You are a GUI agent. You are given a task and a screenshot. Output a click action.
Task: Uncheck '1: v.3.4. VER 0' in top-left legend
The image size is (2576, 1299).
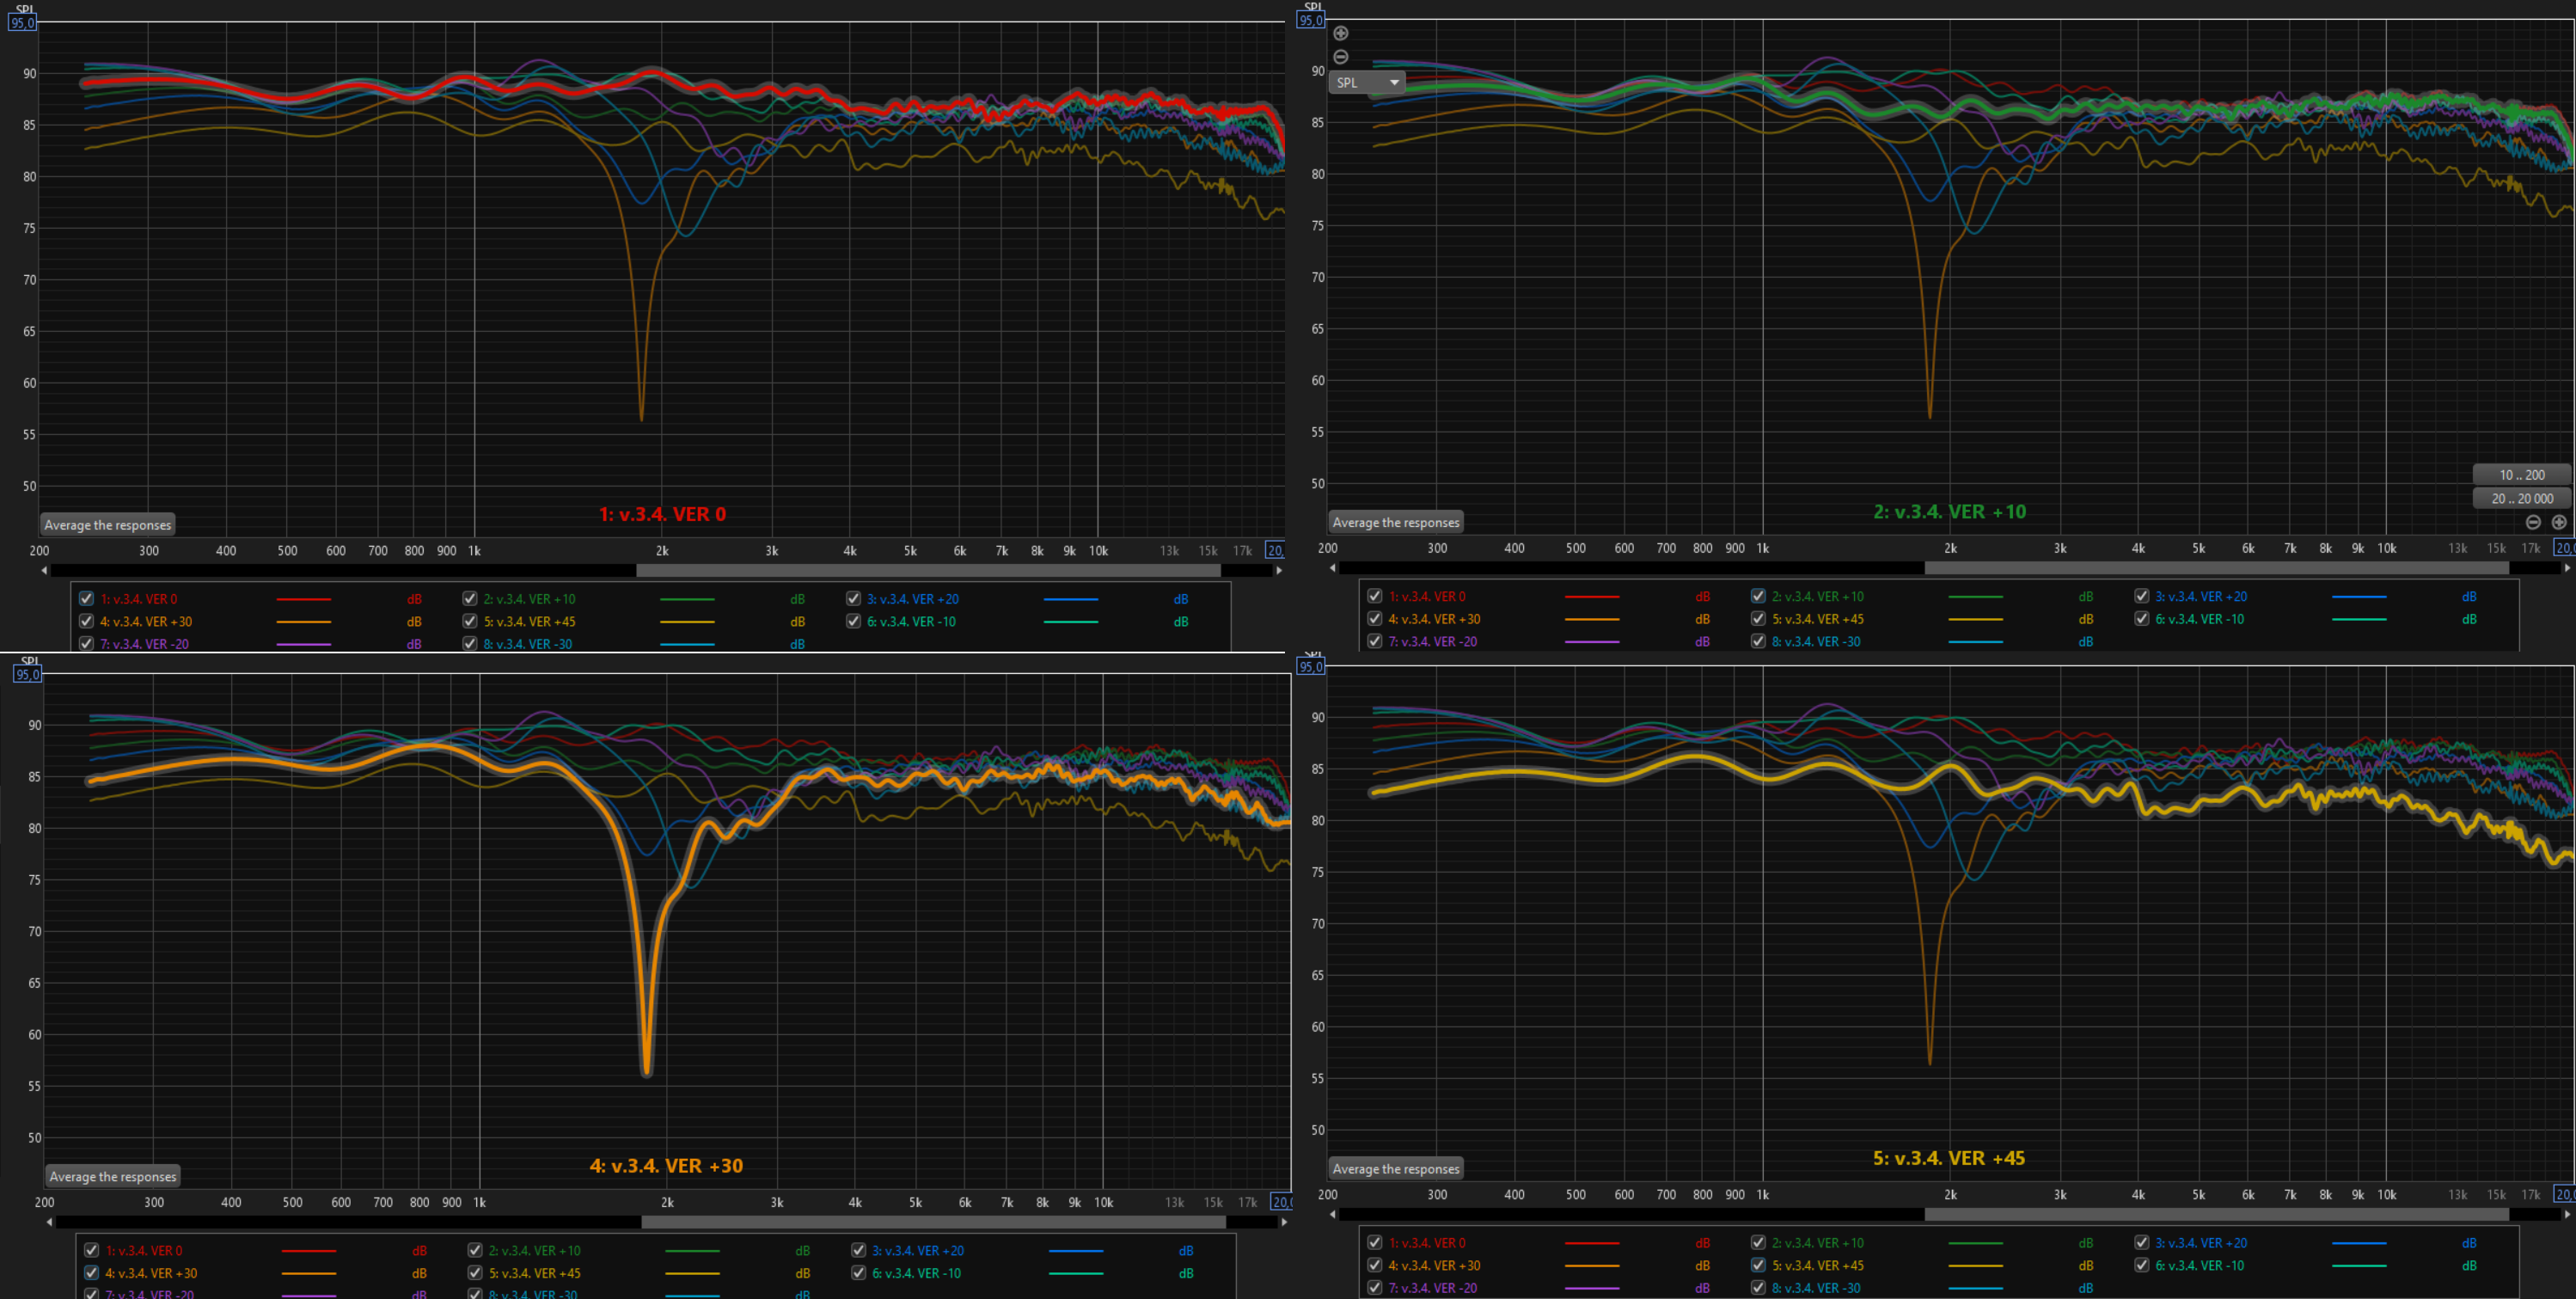coord(87,599)
